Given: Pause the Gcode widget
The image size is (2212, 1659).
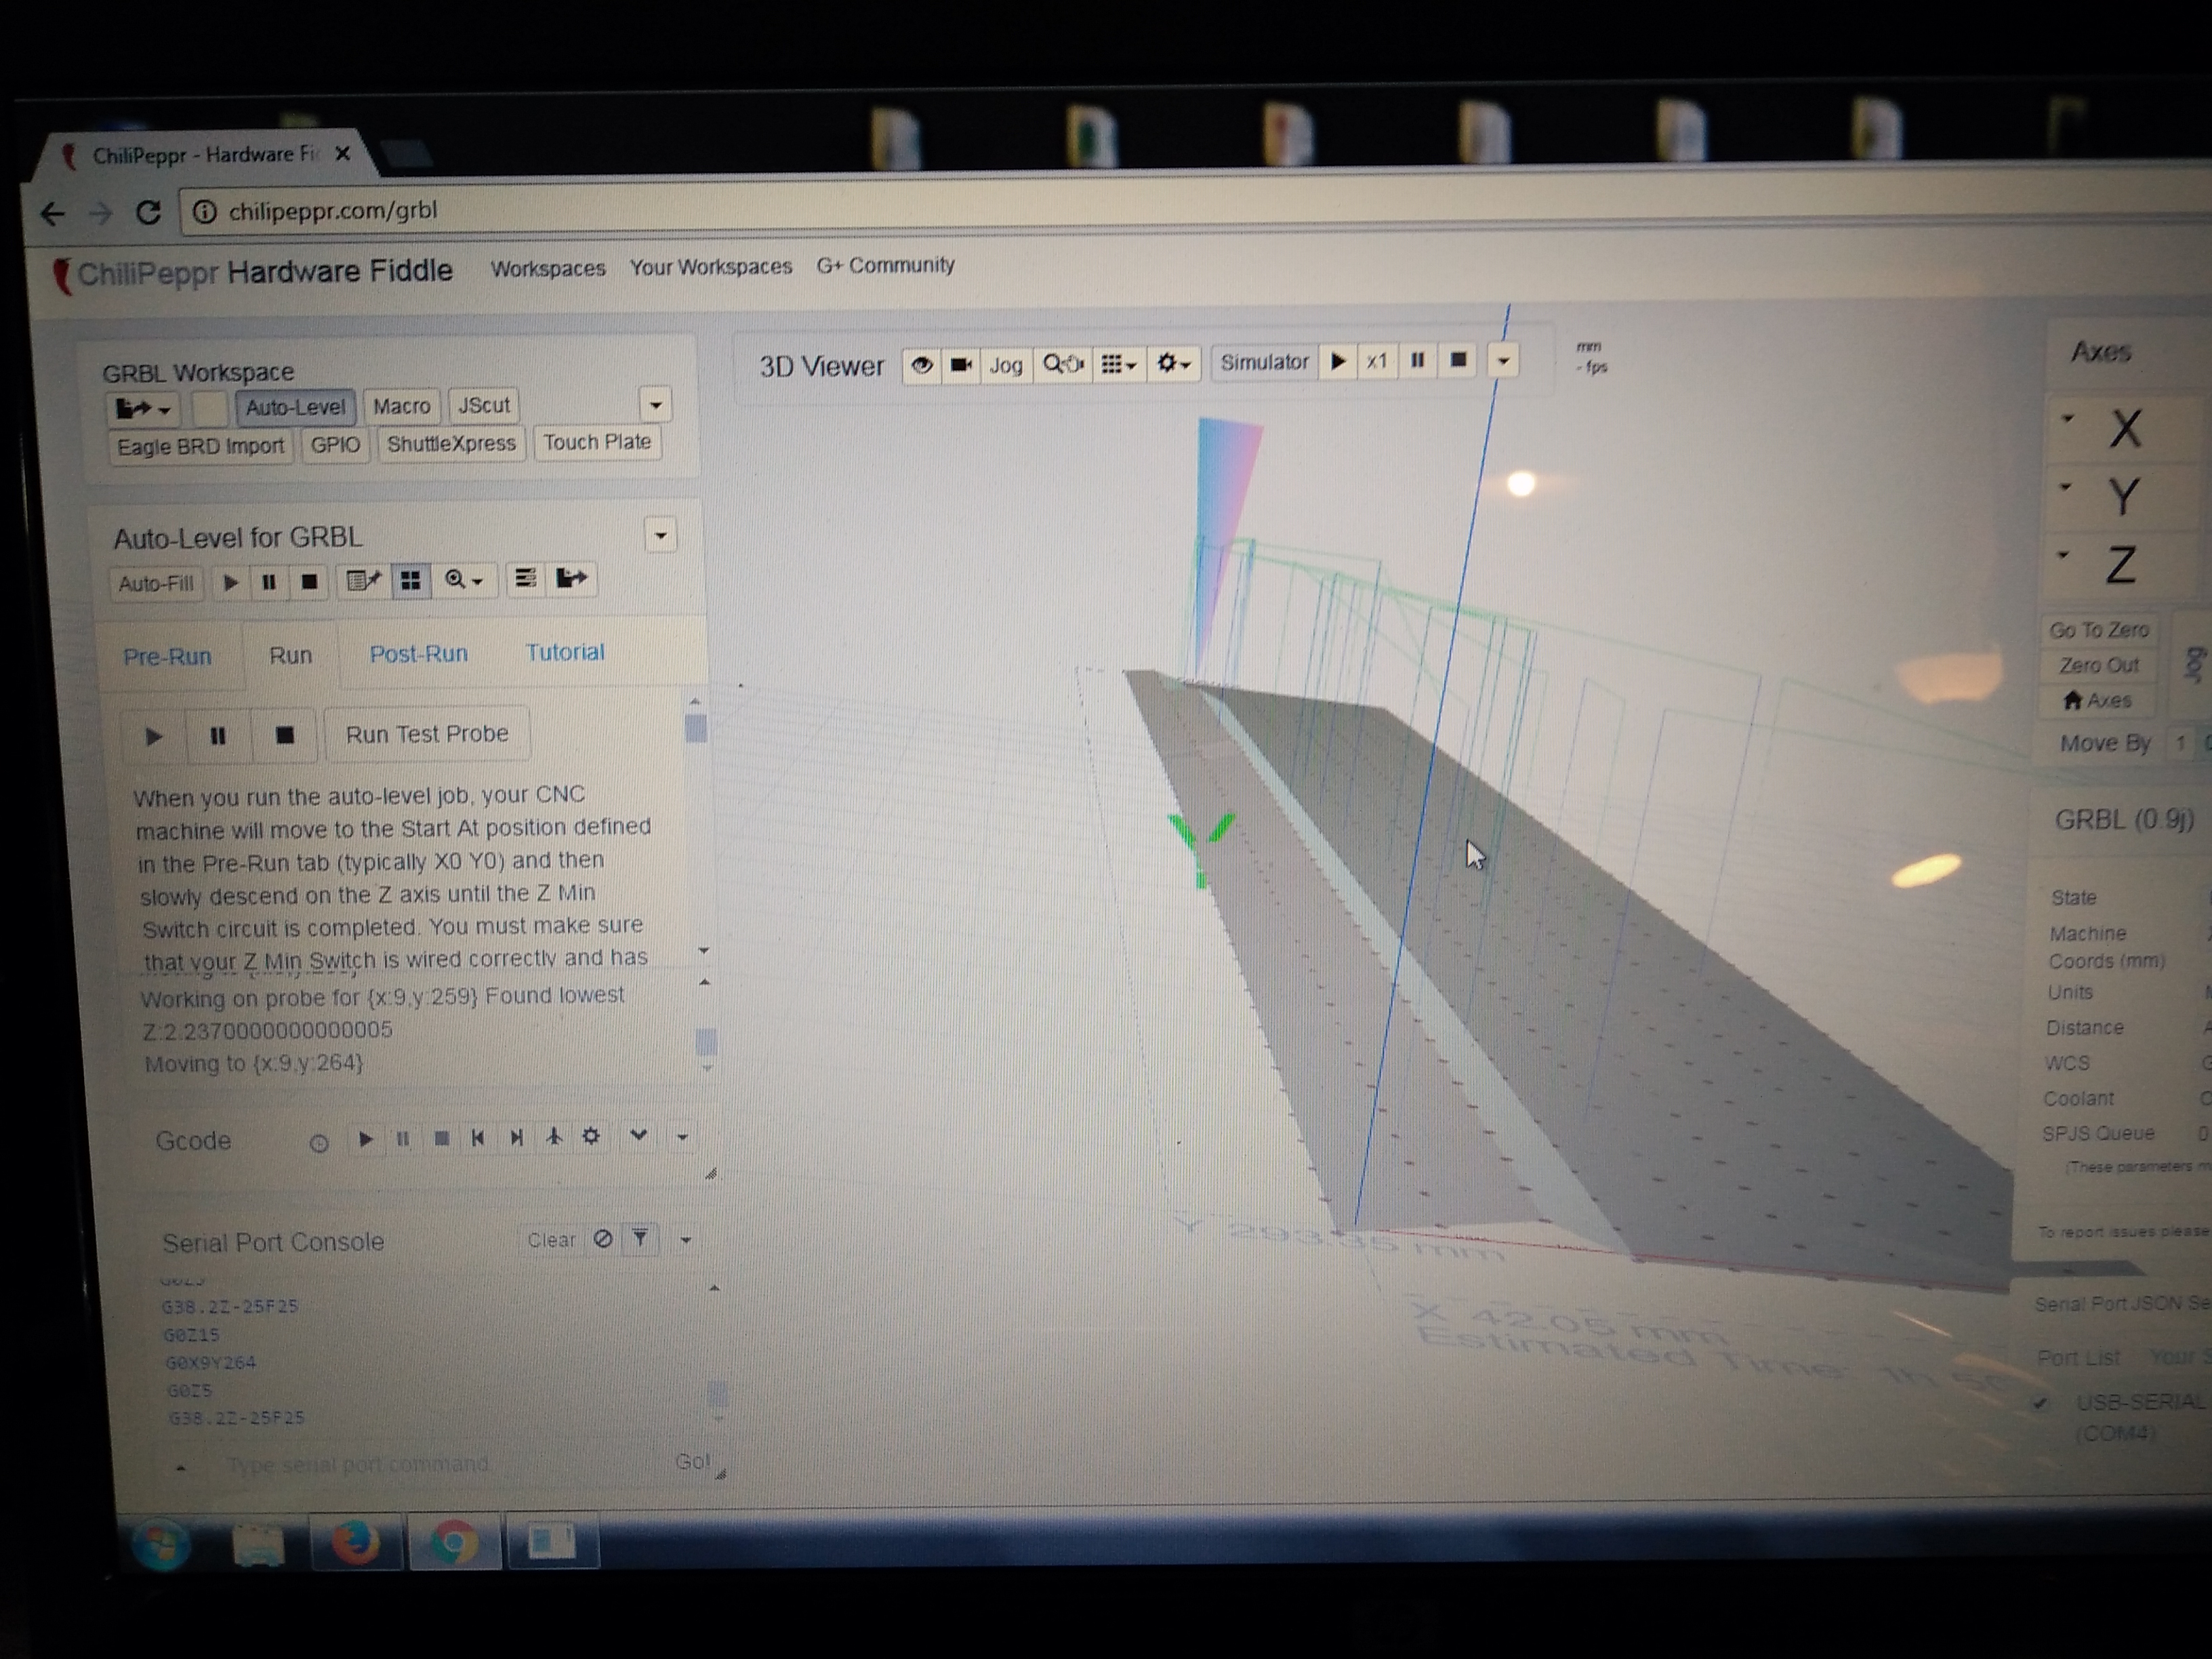Looking at the screenshot, I should coord(403,1138).
